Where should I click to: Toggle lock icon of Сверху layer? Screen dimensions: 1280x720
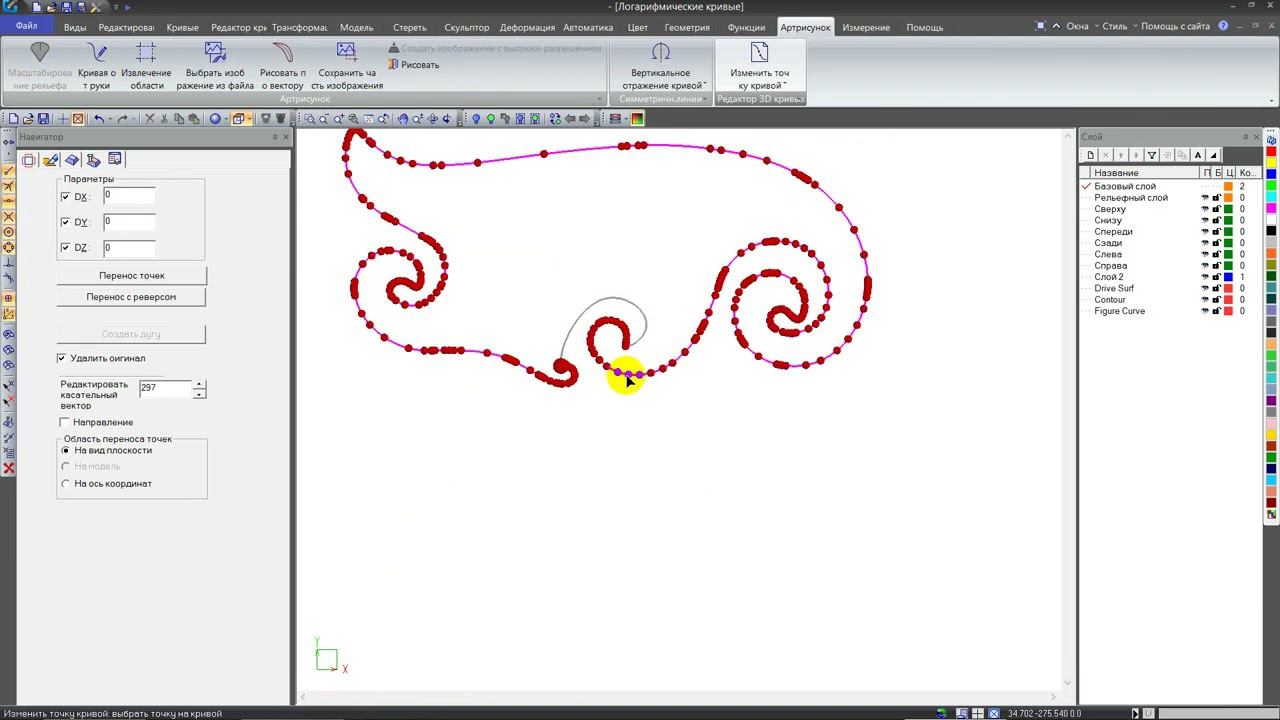(x=1217, y=209)
